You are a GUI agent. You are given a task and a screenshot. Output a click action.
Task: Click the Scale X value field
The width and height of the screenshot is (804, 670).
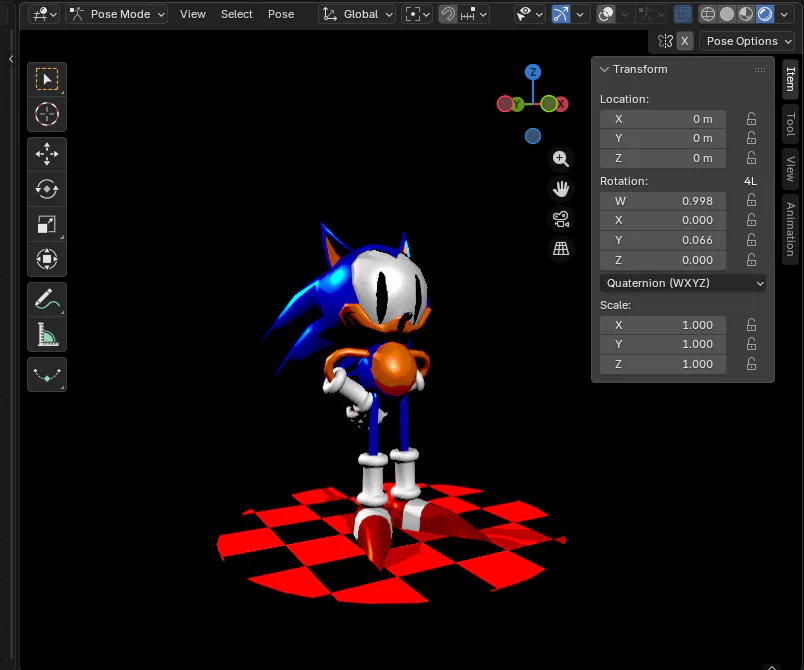point(663,325)
